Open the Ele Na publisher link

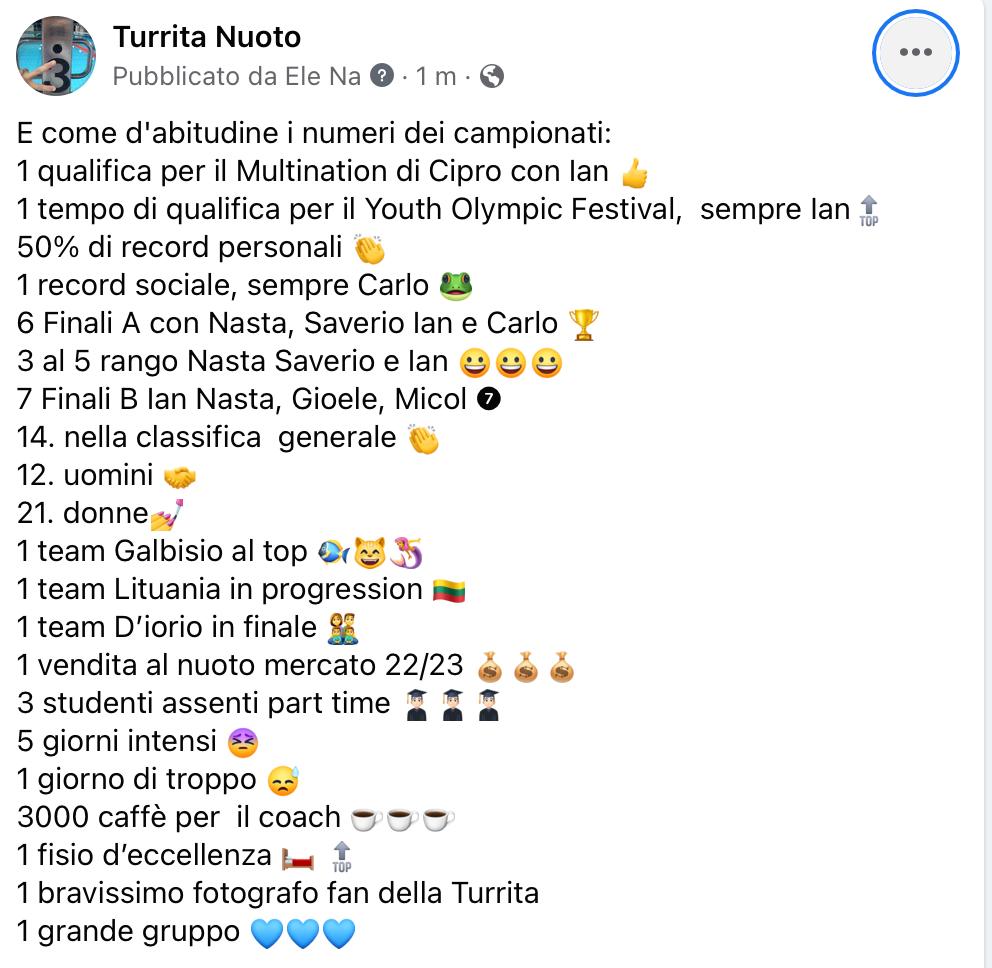point(323,77)
